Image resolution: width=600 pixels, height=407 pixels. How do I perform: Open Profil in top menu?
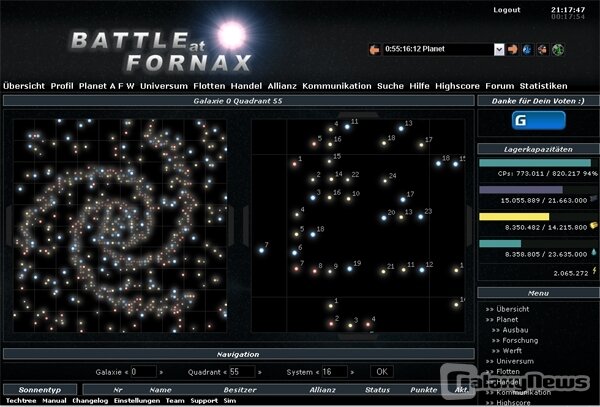(62, 86)
